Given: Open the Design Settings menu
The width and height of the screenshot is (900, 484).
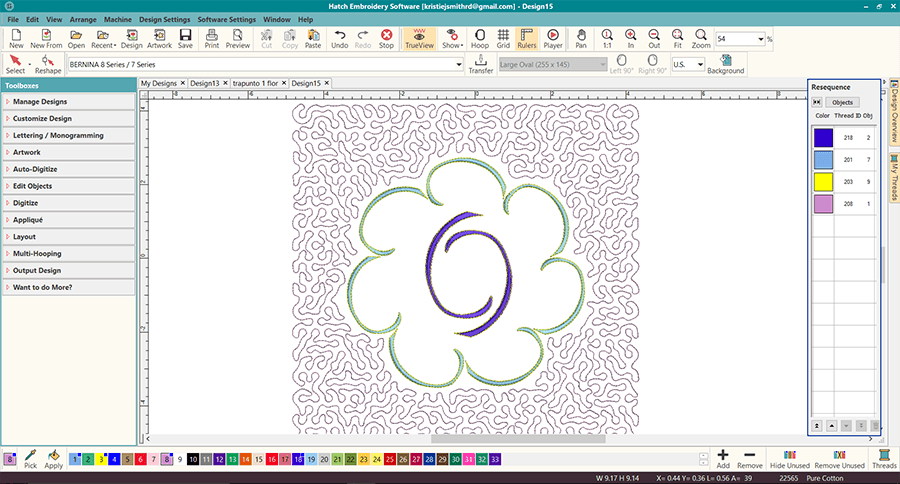Looking at the screenshot, I should pyautogui.click(x=164, y=19).
